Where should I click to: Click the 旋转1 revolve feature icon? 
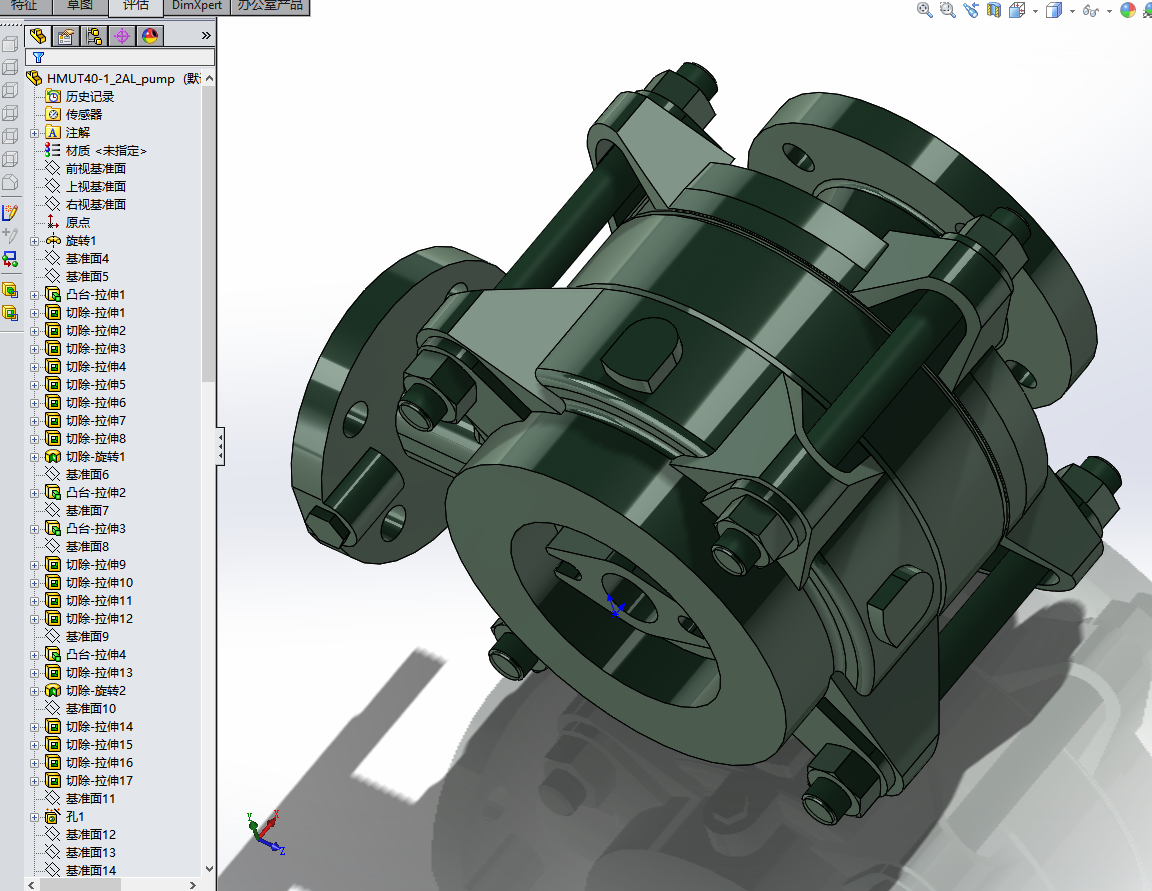click(x=53, y=240)
